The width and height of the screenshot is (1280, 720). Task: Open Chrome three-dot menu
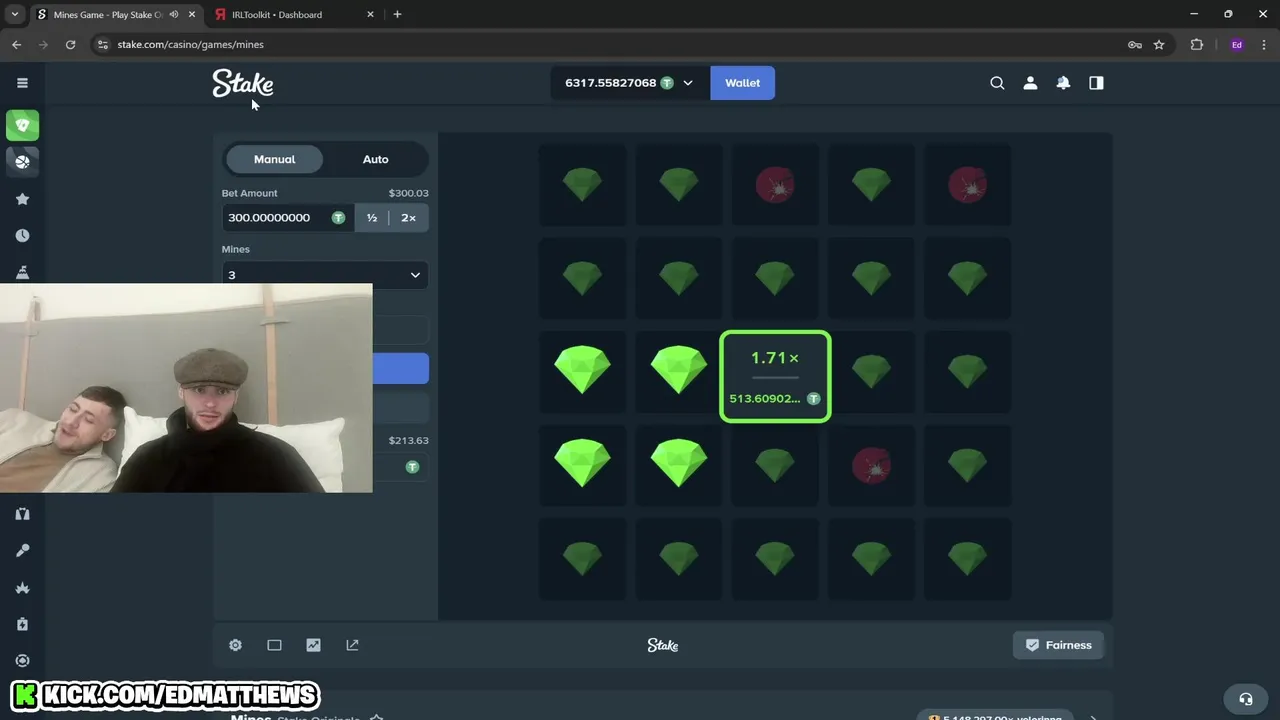point(1263,45)
